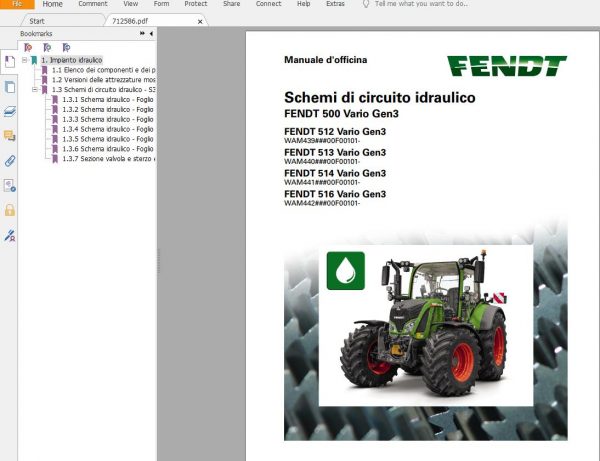Open bookmark '1.3.2 Schema idraulico - Foglio'
Image resolution: width=600 pixels, height=461 pixels.
click(108, 109)
